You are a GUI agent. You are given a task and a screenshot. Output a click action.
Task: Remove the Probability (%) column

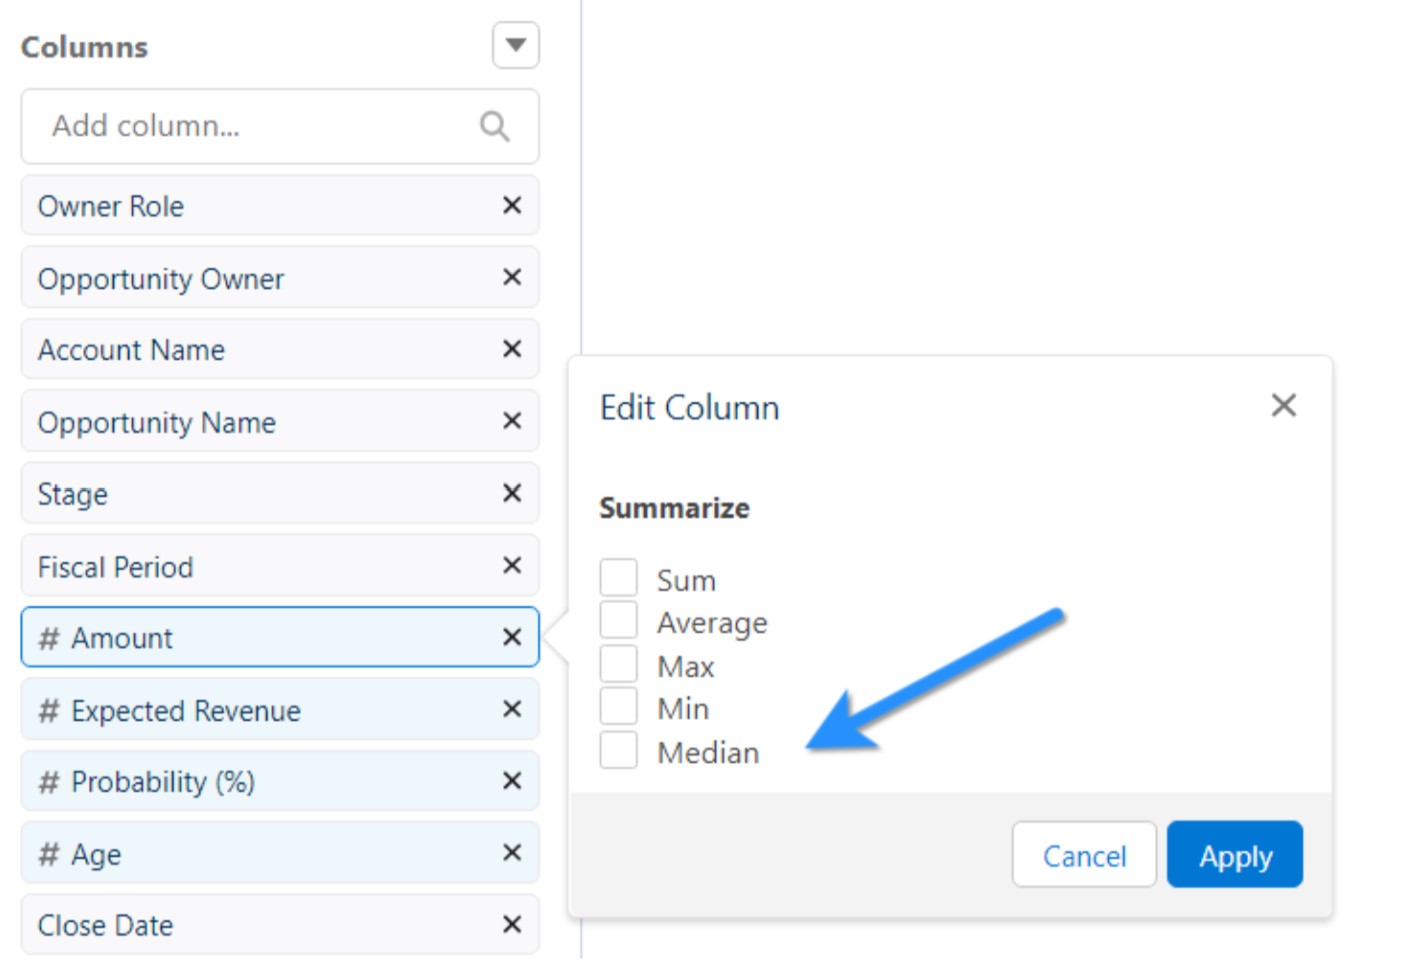click(511, 781)
